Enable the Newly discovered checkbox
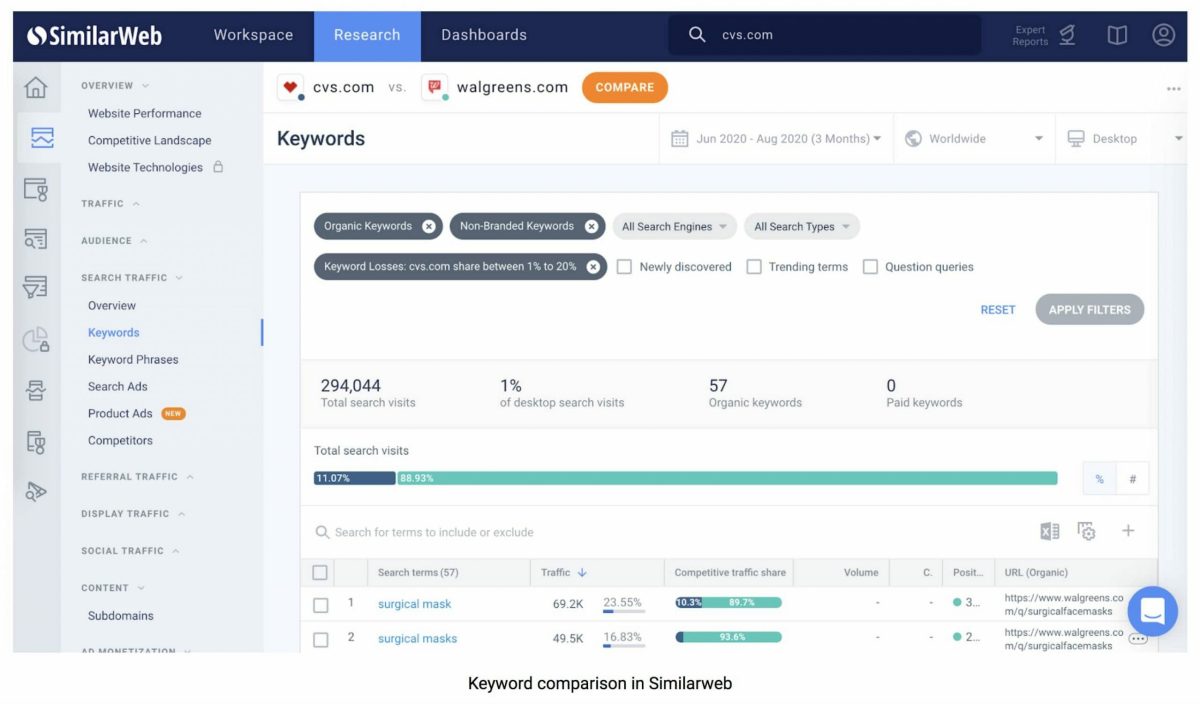The width and height of the screenshot is (1200, 704). 624,267
